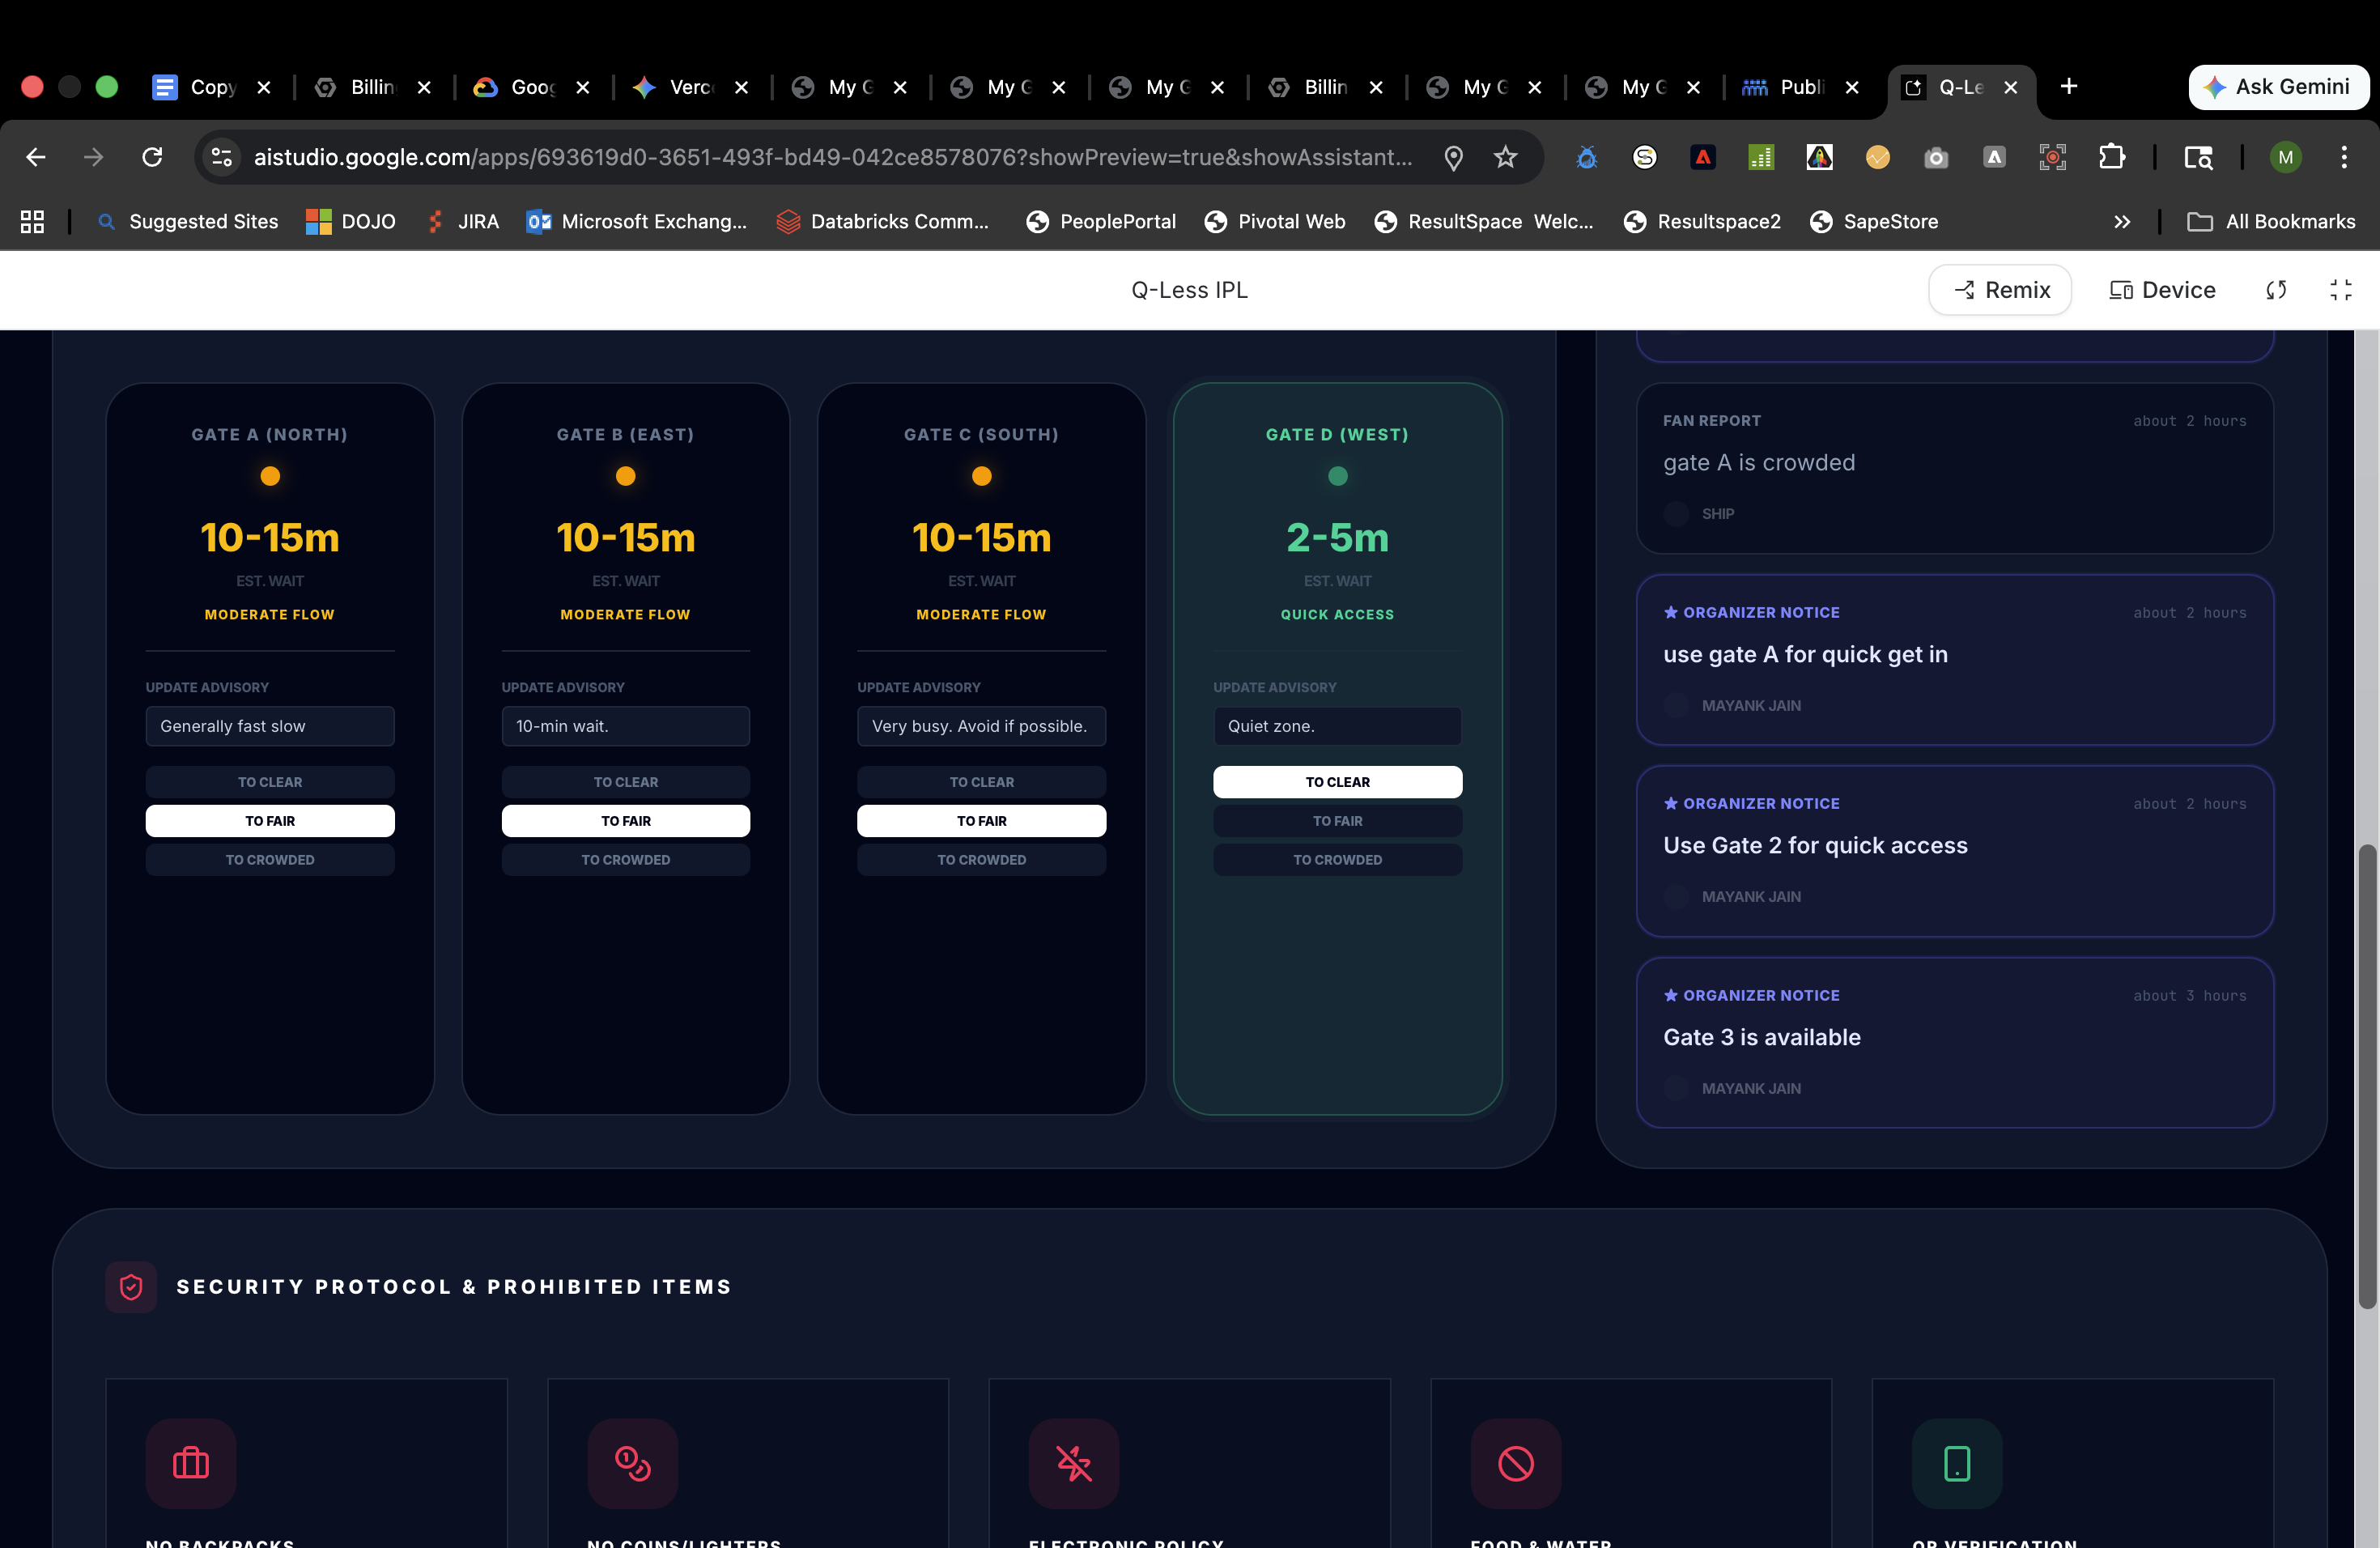Open the PeoplePortal bookmark

(1101, 222)
